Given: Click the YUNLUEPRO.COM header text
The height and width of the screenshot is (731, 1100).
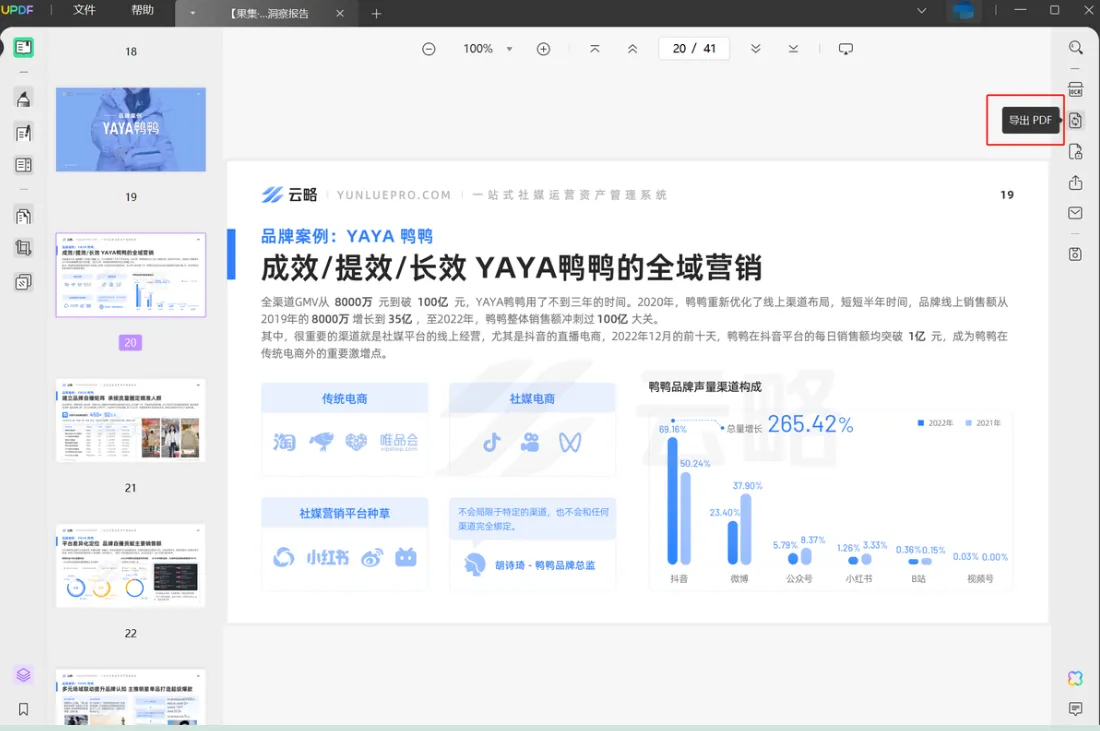Looking at the screenshot, I should 394,195.
